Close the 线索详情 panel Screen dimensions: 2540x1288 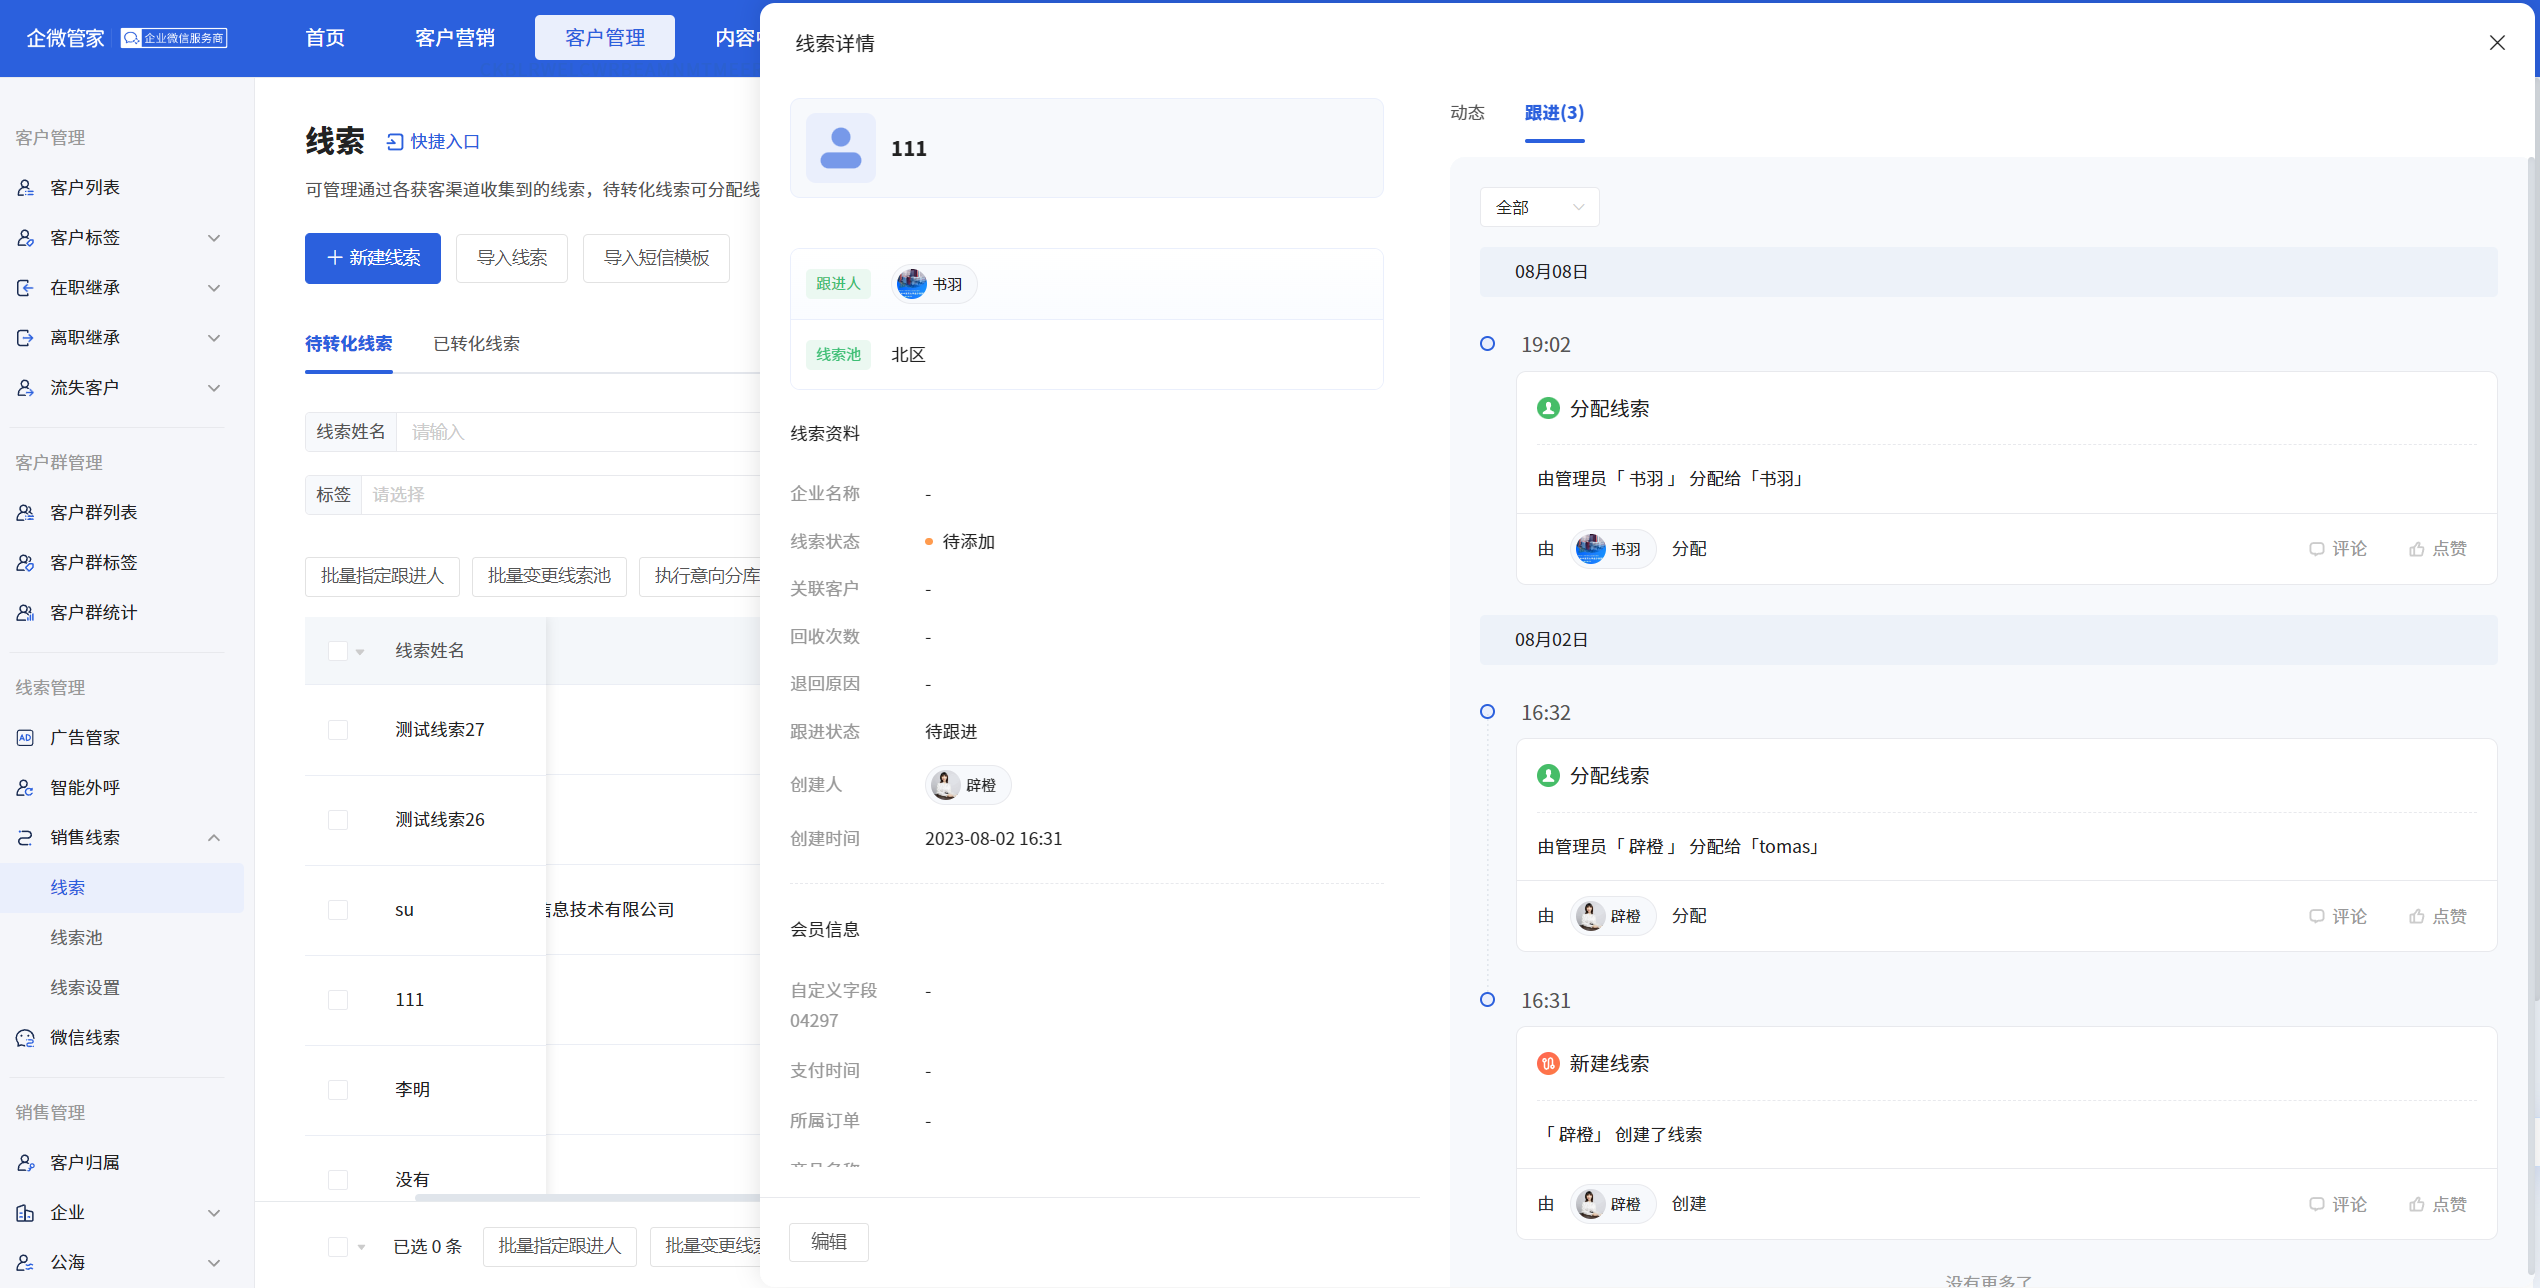(2497, 43)
